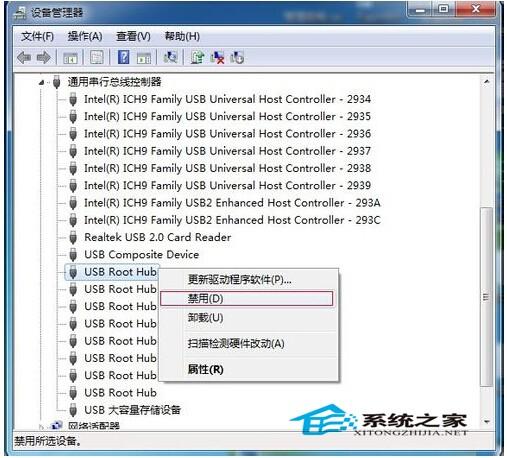Collapse the 通用串行总线控制器 tree node
This screenshot has width=507, height=458.
[x=41, y=82]
